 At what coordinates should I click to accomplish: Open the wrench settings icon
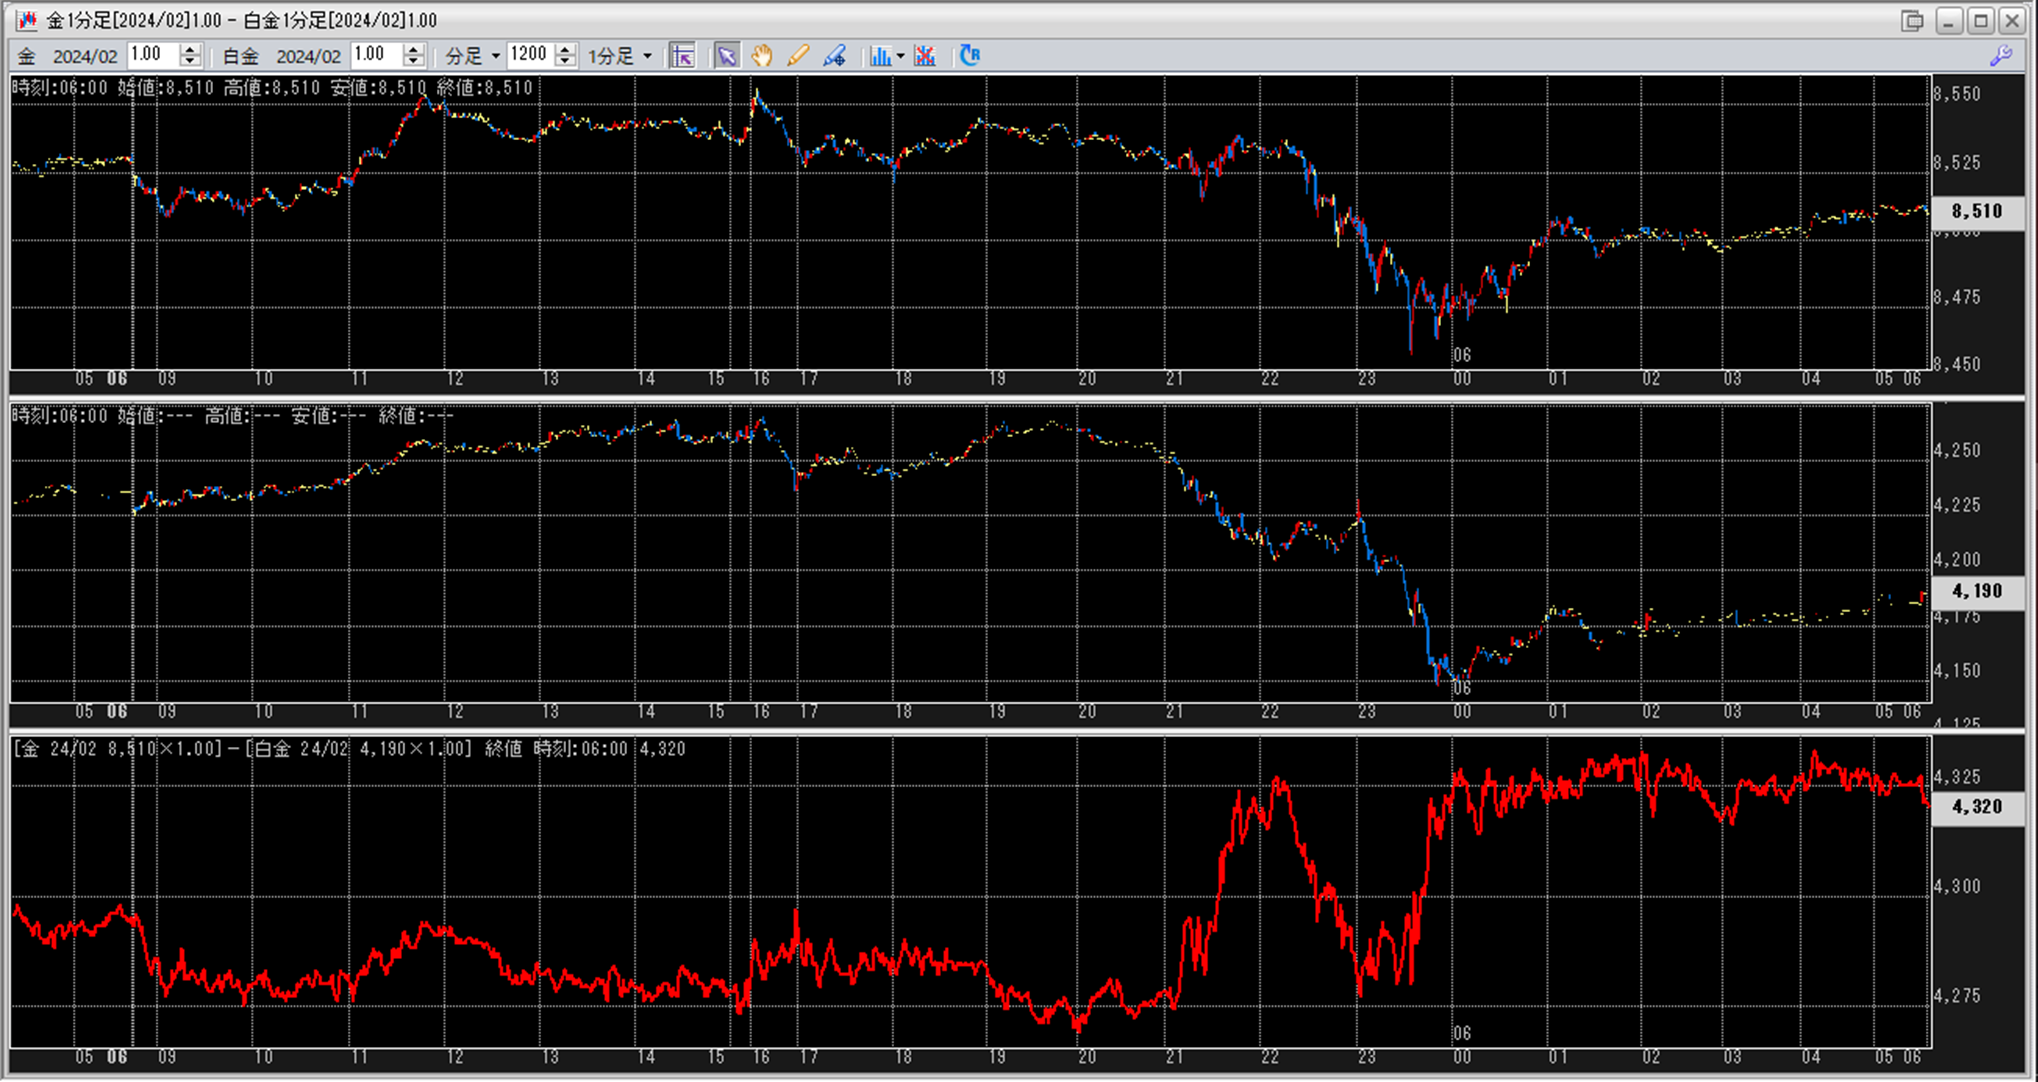(x=2000, y=56)
